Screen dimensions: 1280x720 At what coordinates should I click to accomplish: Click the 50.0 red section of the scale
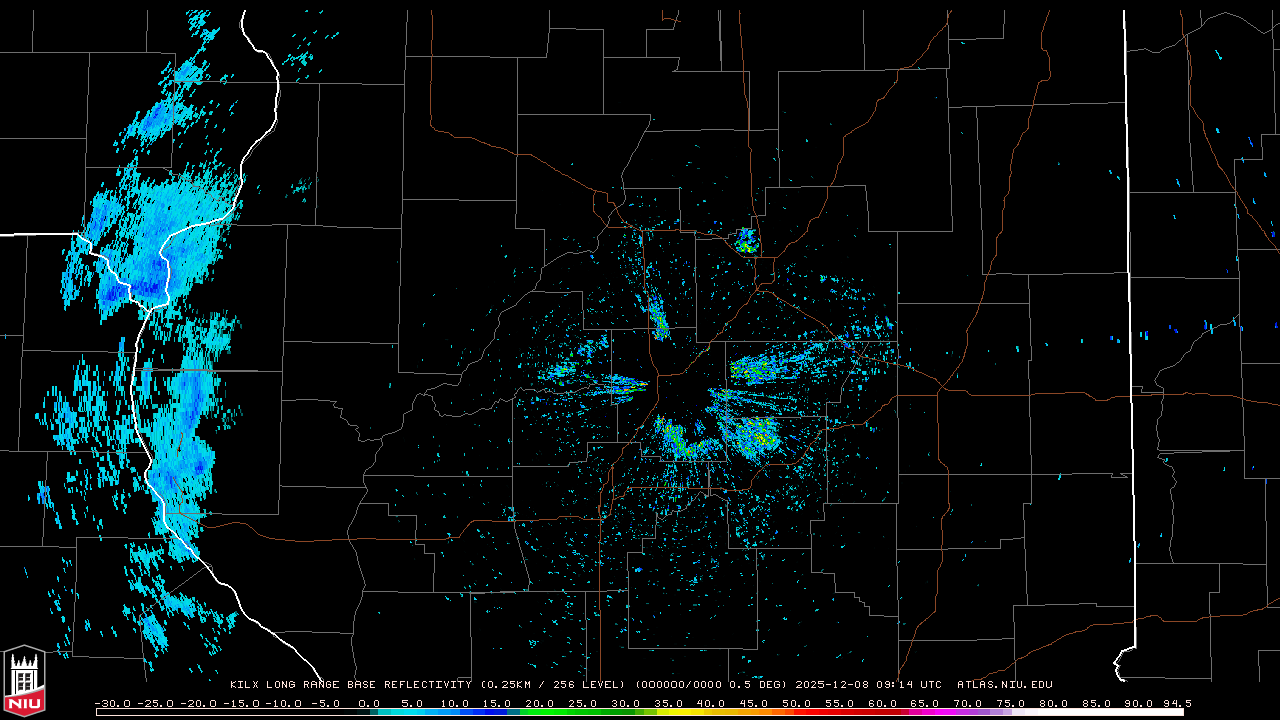point(796,704)
